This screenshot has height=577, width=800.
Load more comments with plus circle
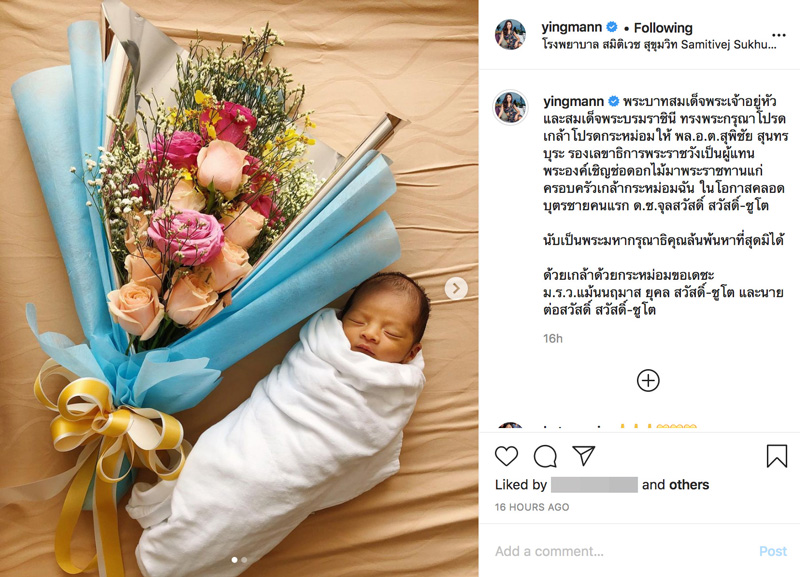coord(648,381)
